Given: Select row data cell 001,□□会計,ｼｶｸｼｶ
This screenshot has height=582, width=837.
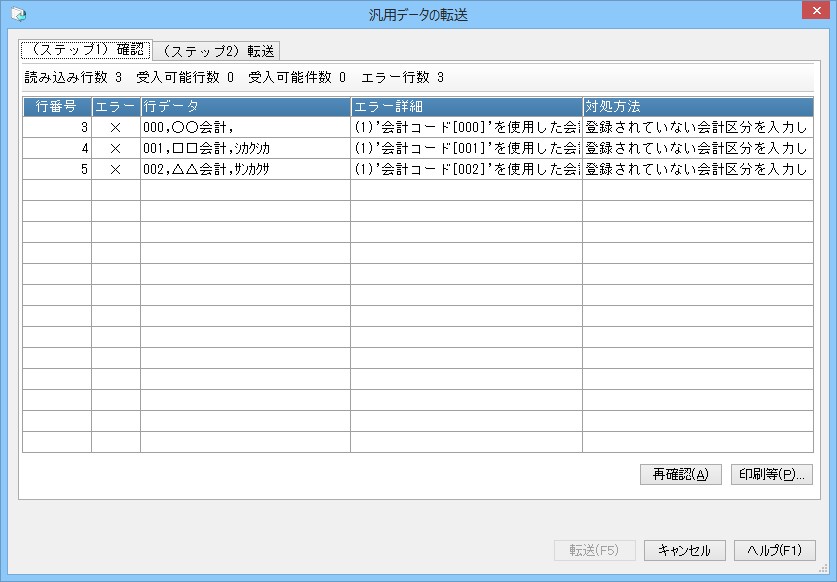Looking at the screenshot, I should pyautogui.click(x=246, y=148).
